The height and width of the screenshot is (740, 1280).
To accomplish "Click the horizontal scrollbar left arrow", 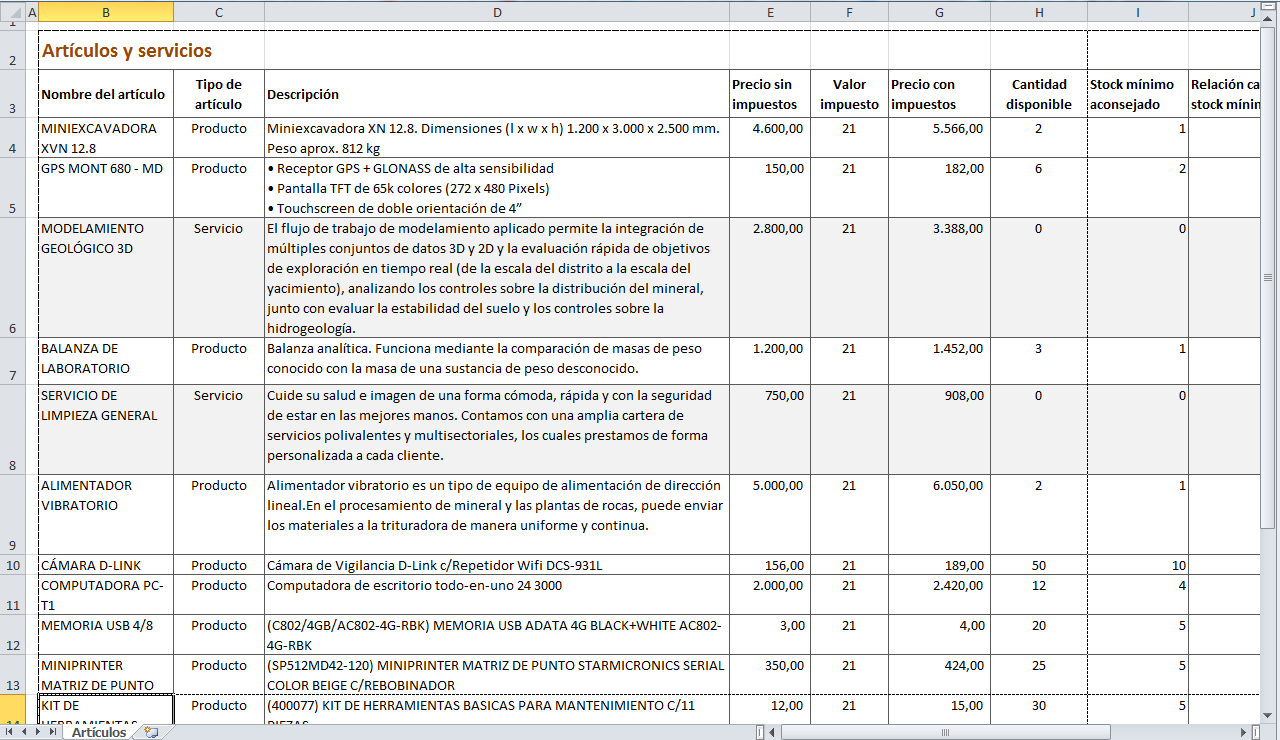I will point(773,732).
